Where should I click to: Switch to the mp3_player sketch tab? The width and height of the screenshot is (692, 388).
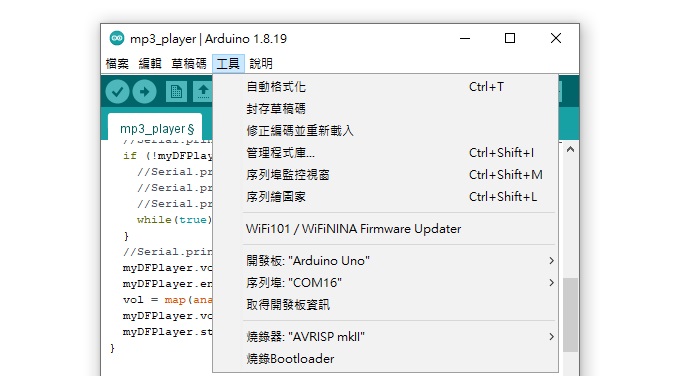pos(155,128)
